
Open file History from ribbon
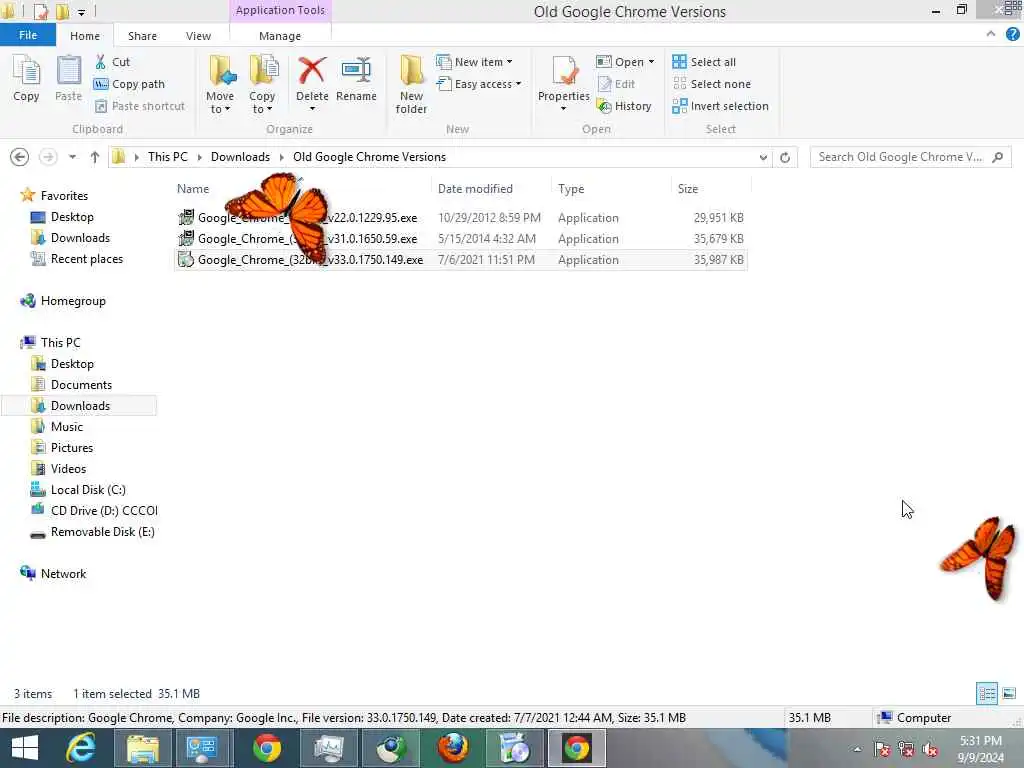(624, 106)
